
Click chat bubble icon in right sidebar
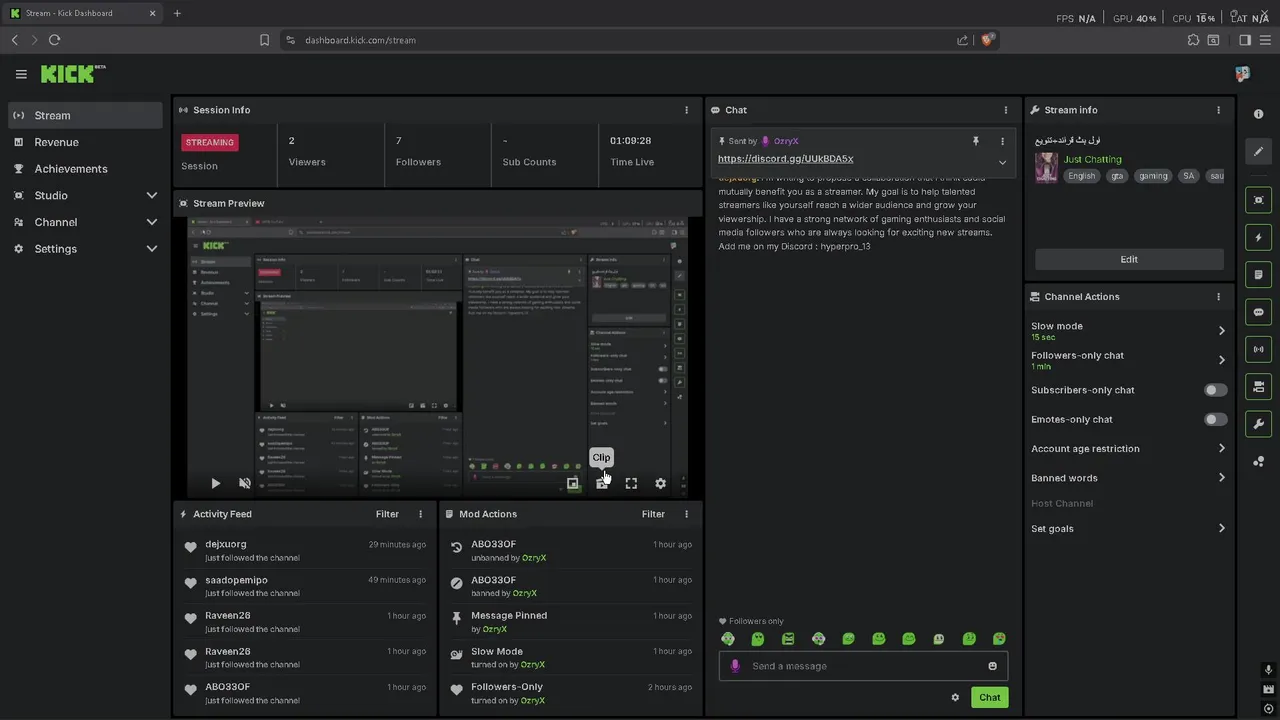(1258, 312)
